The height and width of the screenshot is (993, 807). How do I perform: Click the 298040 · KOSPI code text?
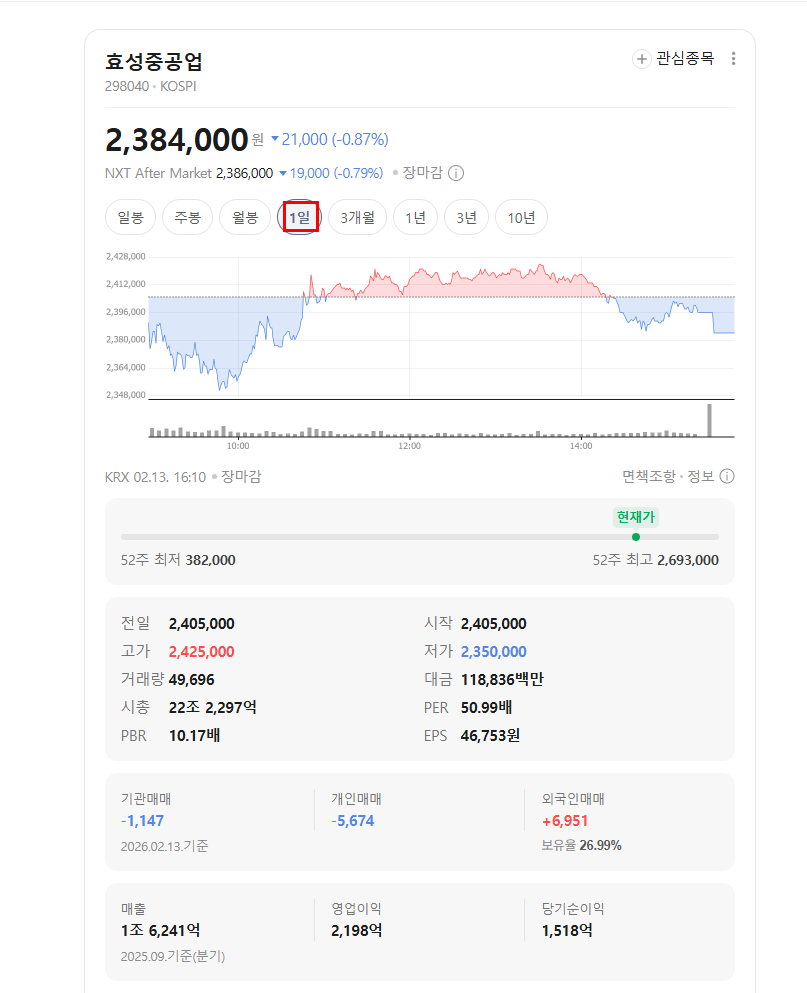[151, 86]
